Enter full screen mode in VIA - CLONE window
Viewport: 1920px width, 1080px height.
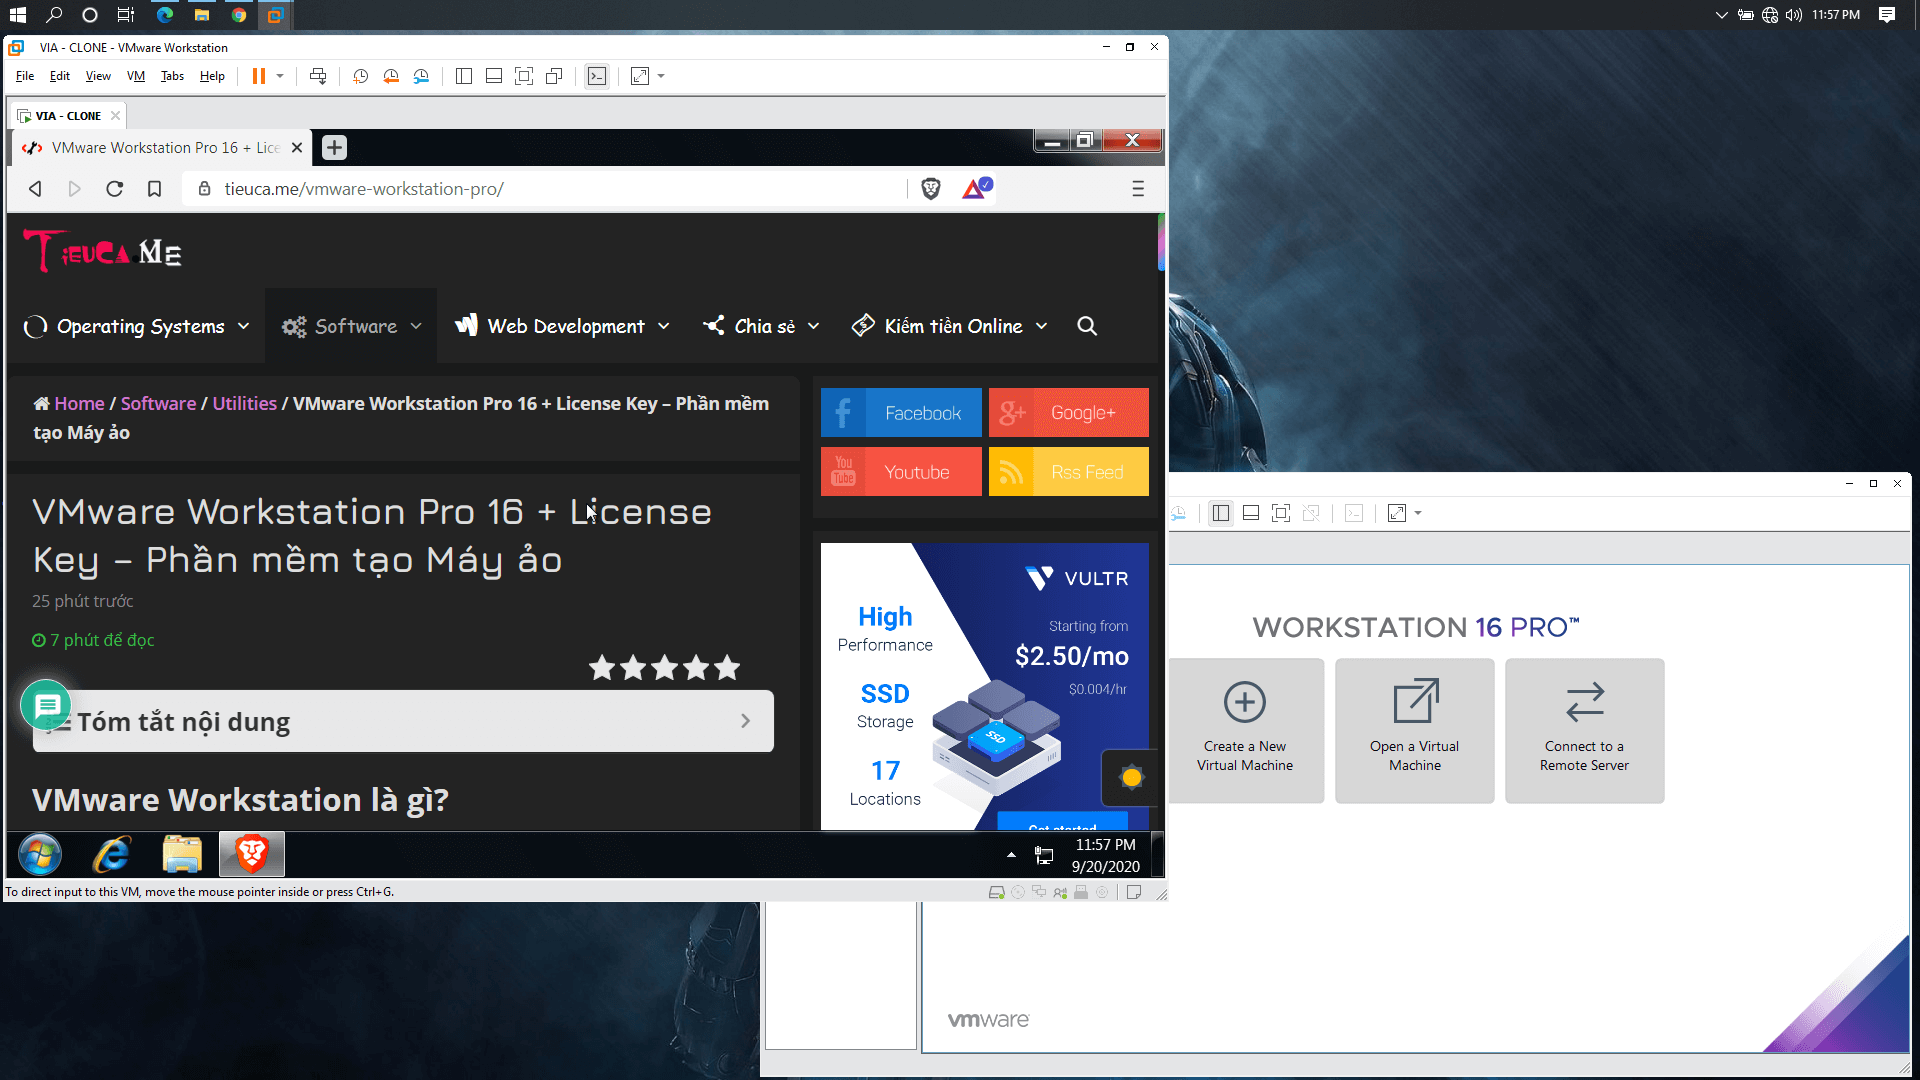coord(524,76)
